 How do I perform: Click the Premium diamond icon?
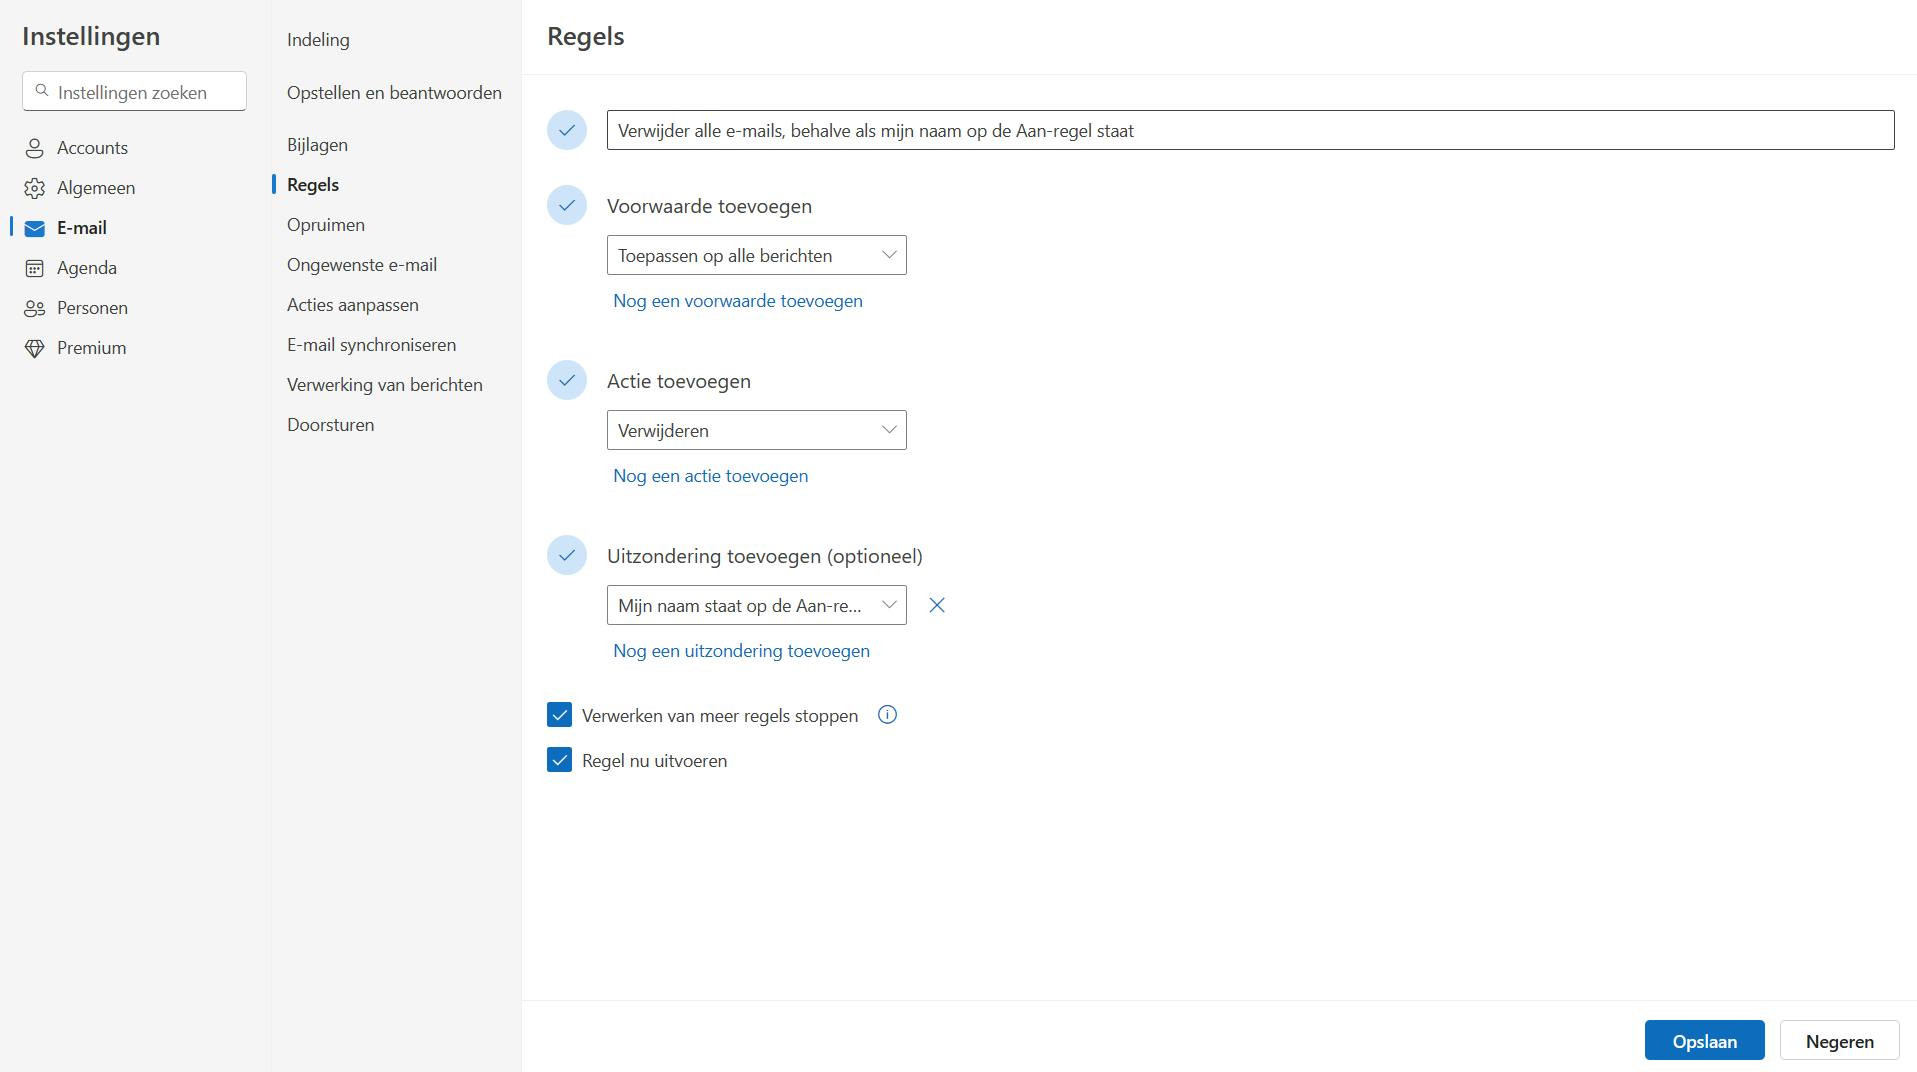(x=35, y=348)
